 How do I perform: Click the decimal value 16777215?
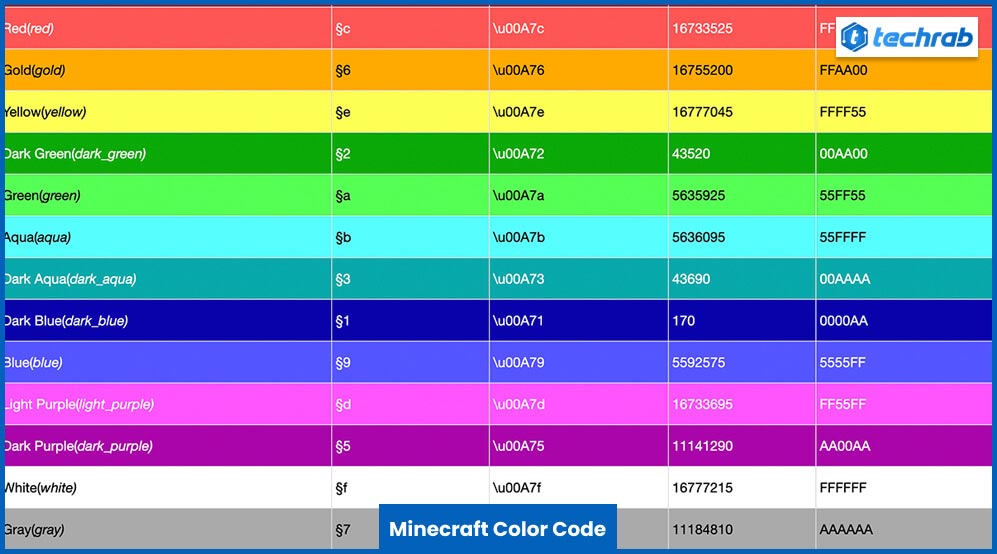702,488
